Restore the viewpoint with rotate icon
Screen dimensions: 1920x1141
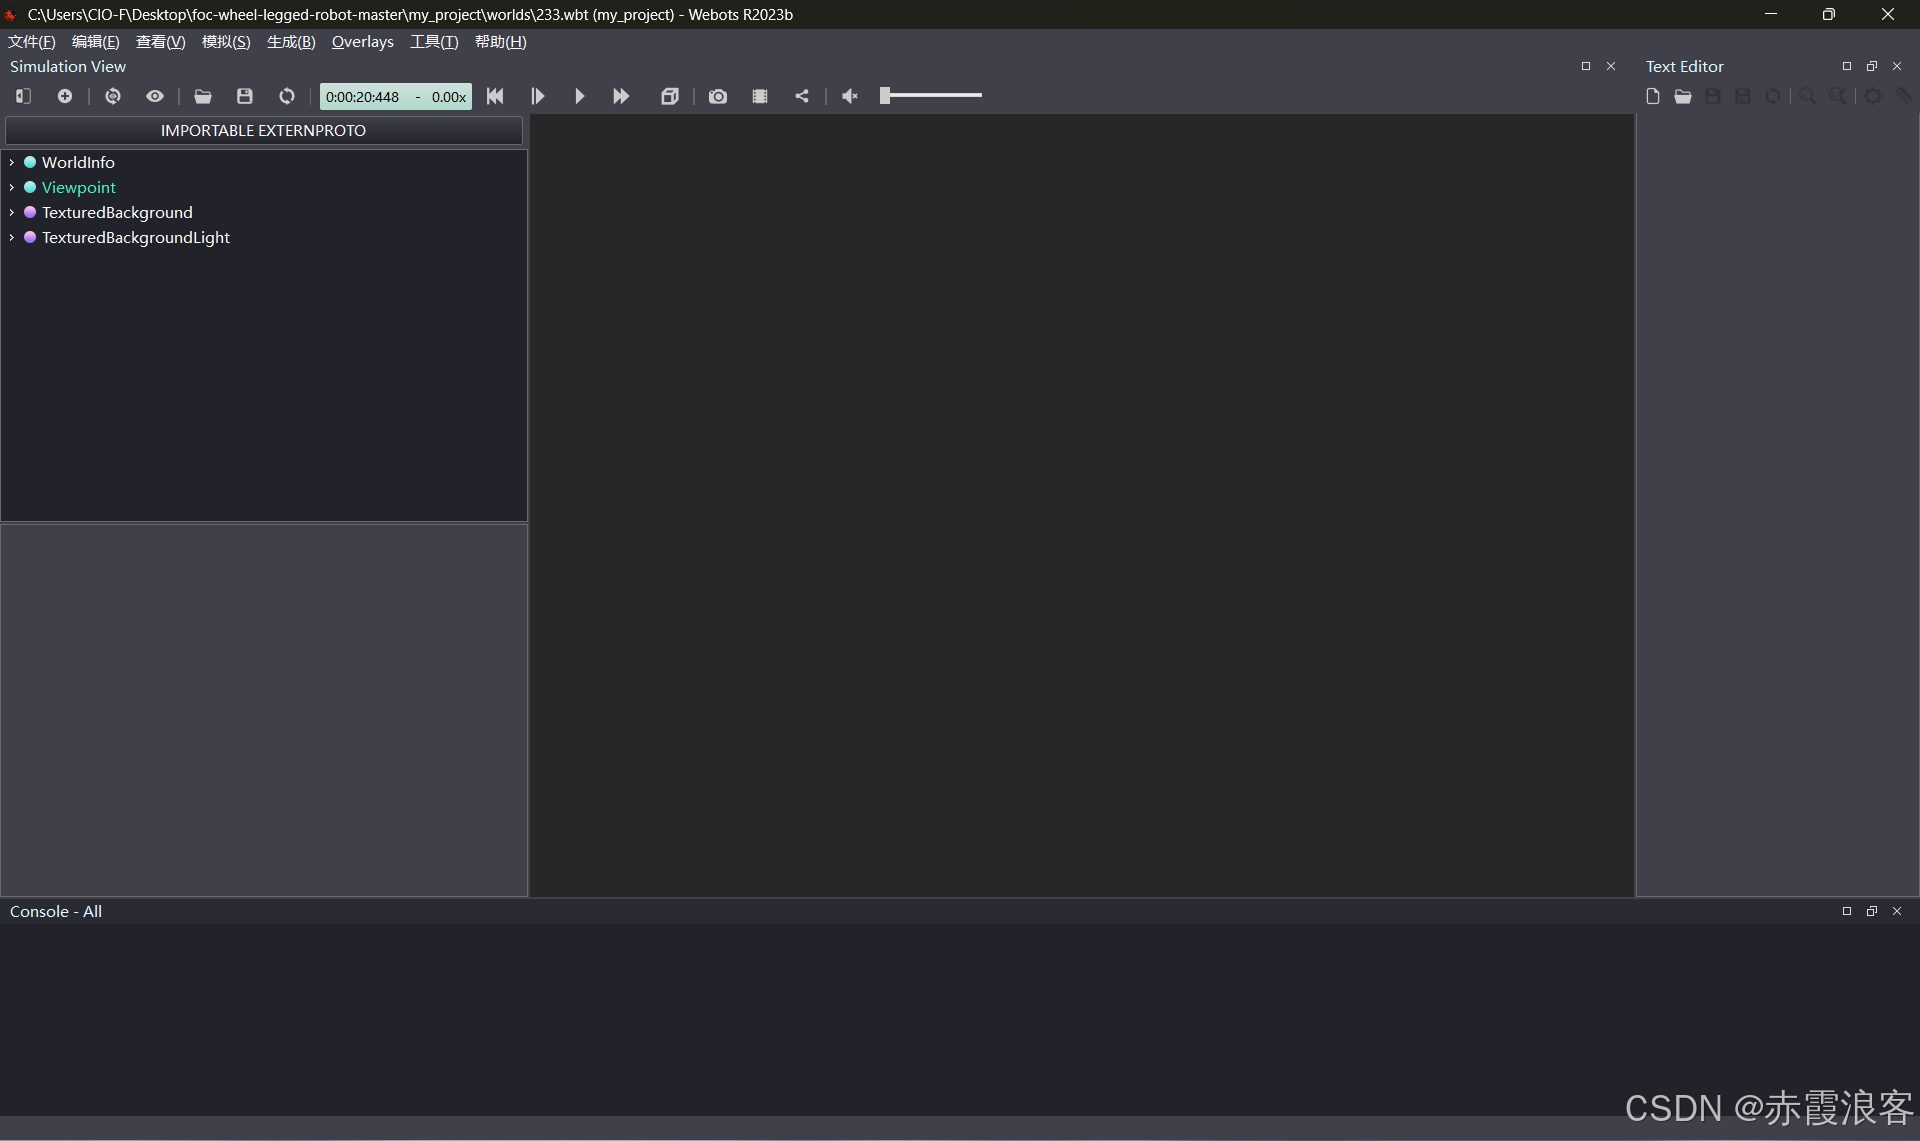pos(113,96)
